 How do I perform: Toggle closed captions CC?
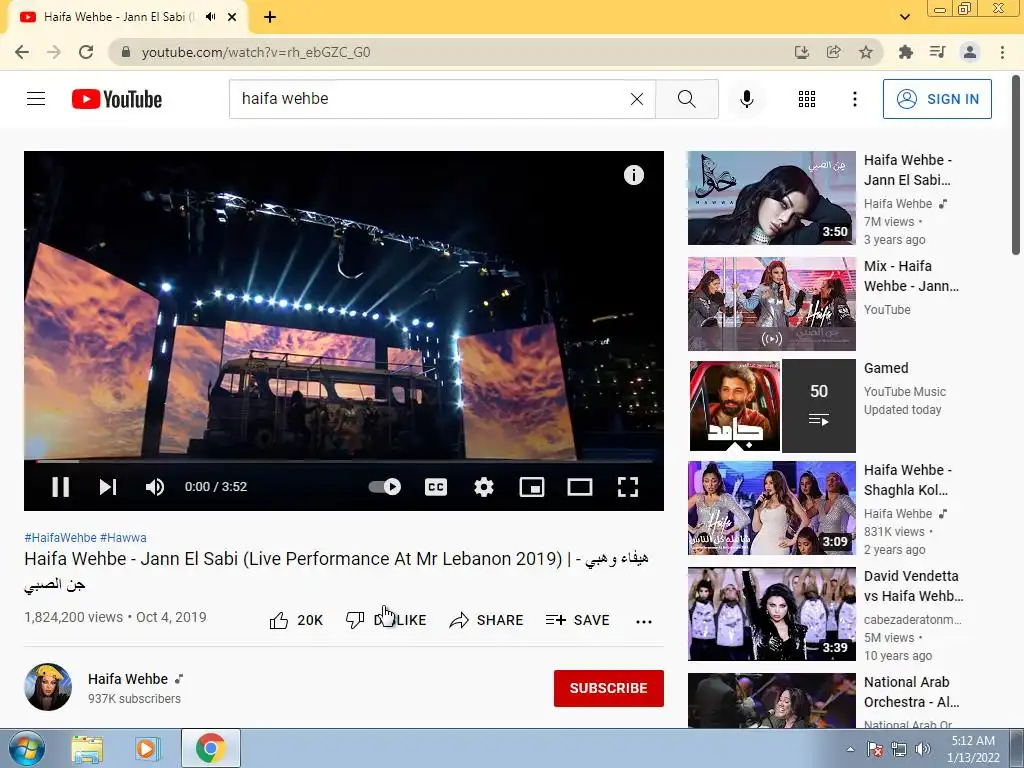pos(436,487)
